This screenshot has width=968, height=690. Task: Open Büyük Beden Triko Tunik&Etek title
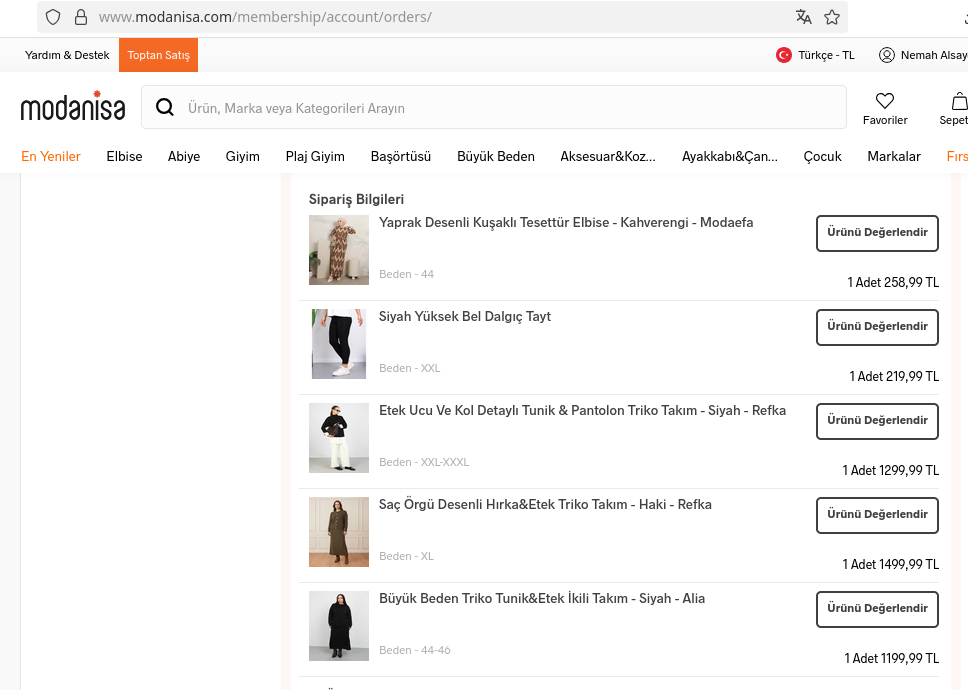point(542,598)
